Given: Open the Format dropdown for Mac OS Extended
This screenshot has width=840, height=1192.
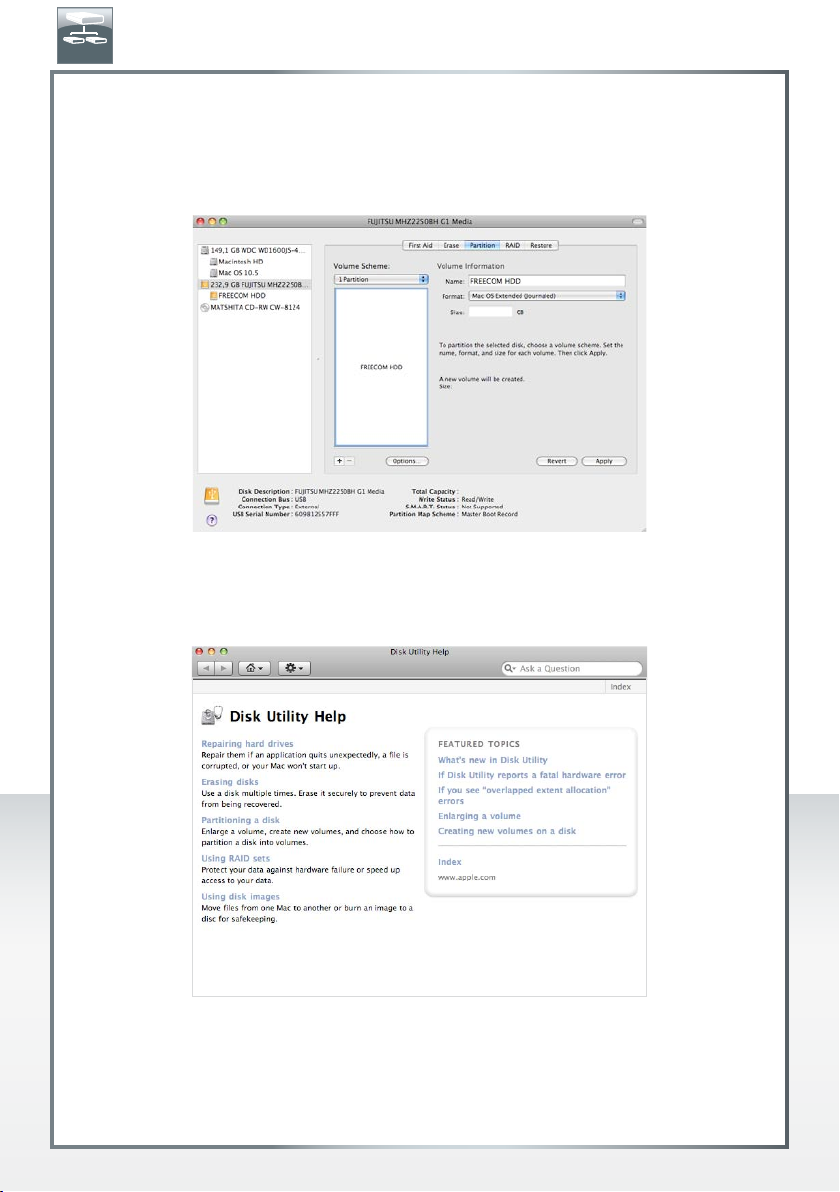Looking at the screenshot, I should point(547,296).
